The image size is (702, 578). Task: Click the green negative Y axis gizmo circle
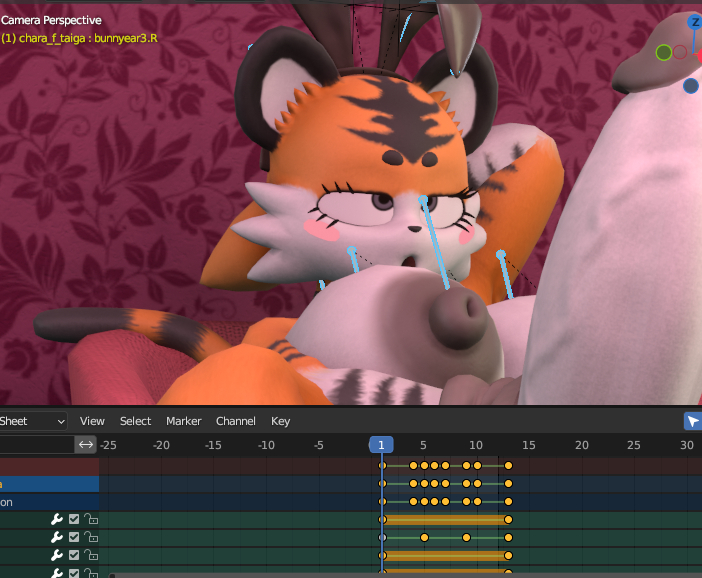click(x=664, y=52)
